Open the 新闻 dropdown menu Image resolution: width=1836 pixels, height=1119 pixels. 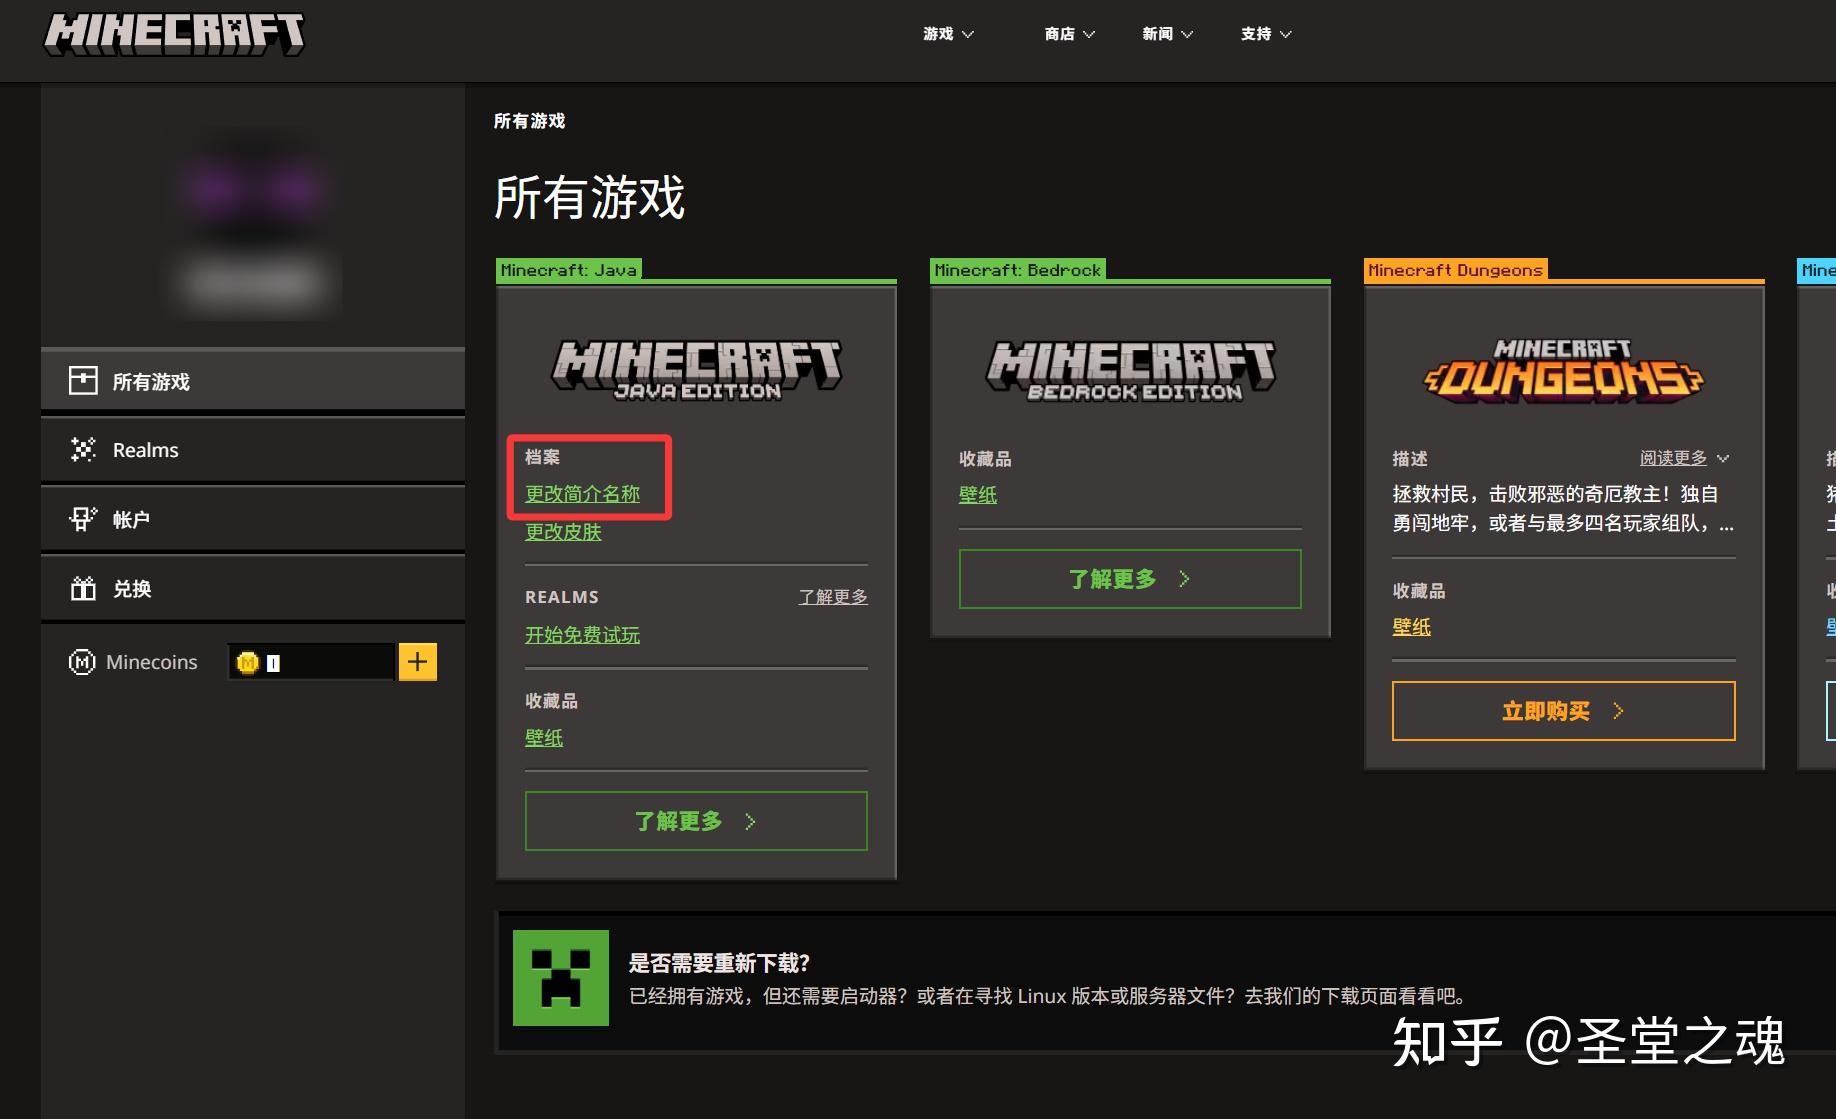click(x=1168, y=34)
